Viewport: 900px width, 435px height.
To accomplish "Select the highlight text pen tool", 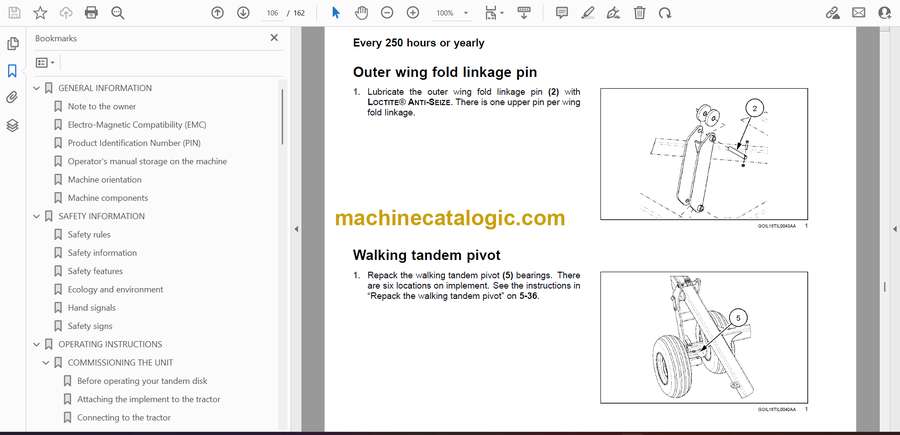I will coord(587,13).
